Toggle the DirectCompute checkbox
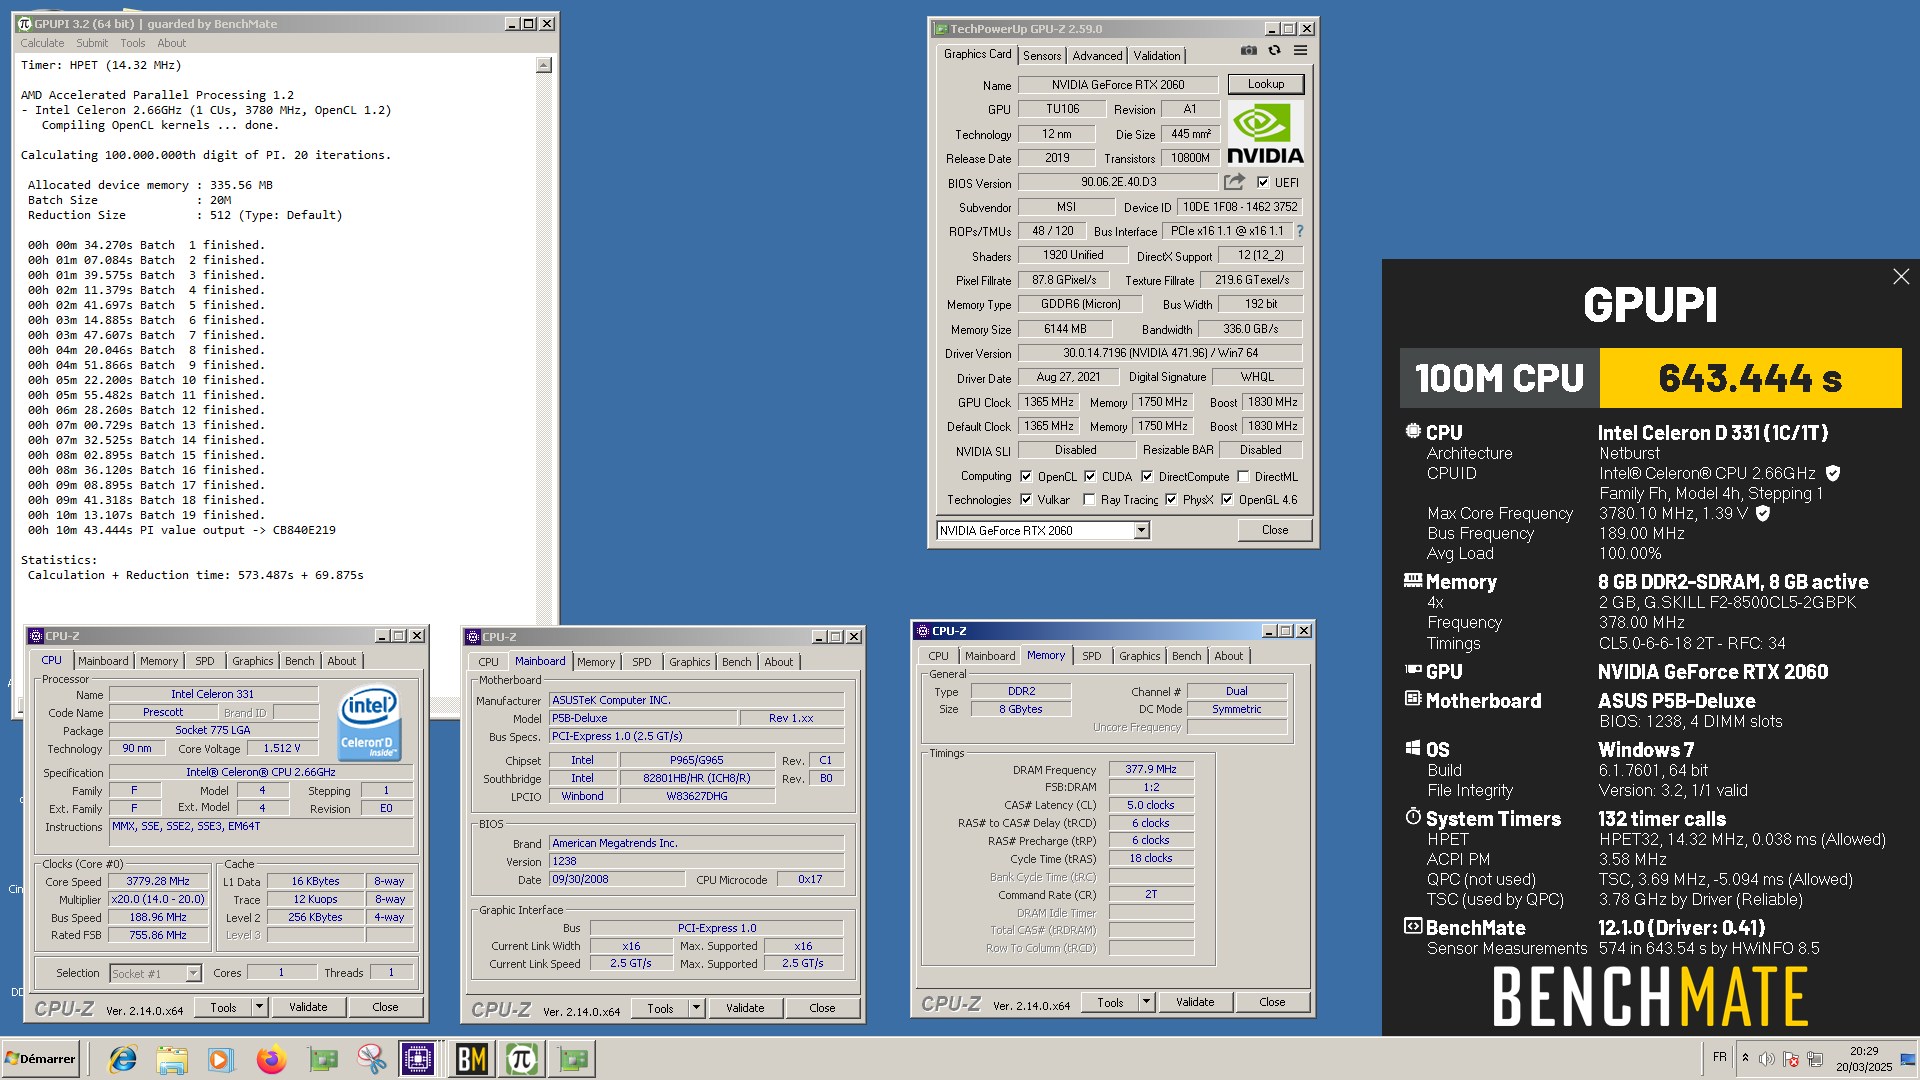The height and width of the screenshot is (1080, 1920). coord(1147,477)
